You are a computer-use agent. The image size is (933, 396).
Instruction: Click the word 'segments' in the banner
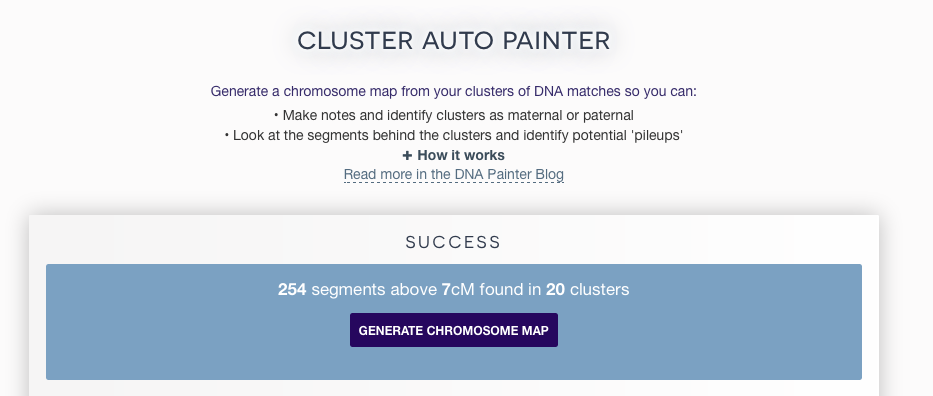tap(348, 290)
